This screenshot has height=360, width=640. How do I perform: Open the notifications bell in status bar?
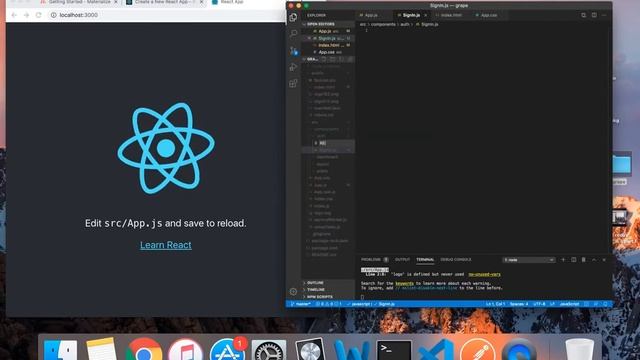606,304
